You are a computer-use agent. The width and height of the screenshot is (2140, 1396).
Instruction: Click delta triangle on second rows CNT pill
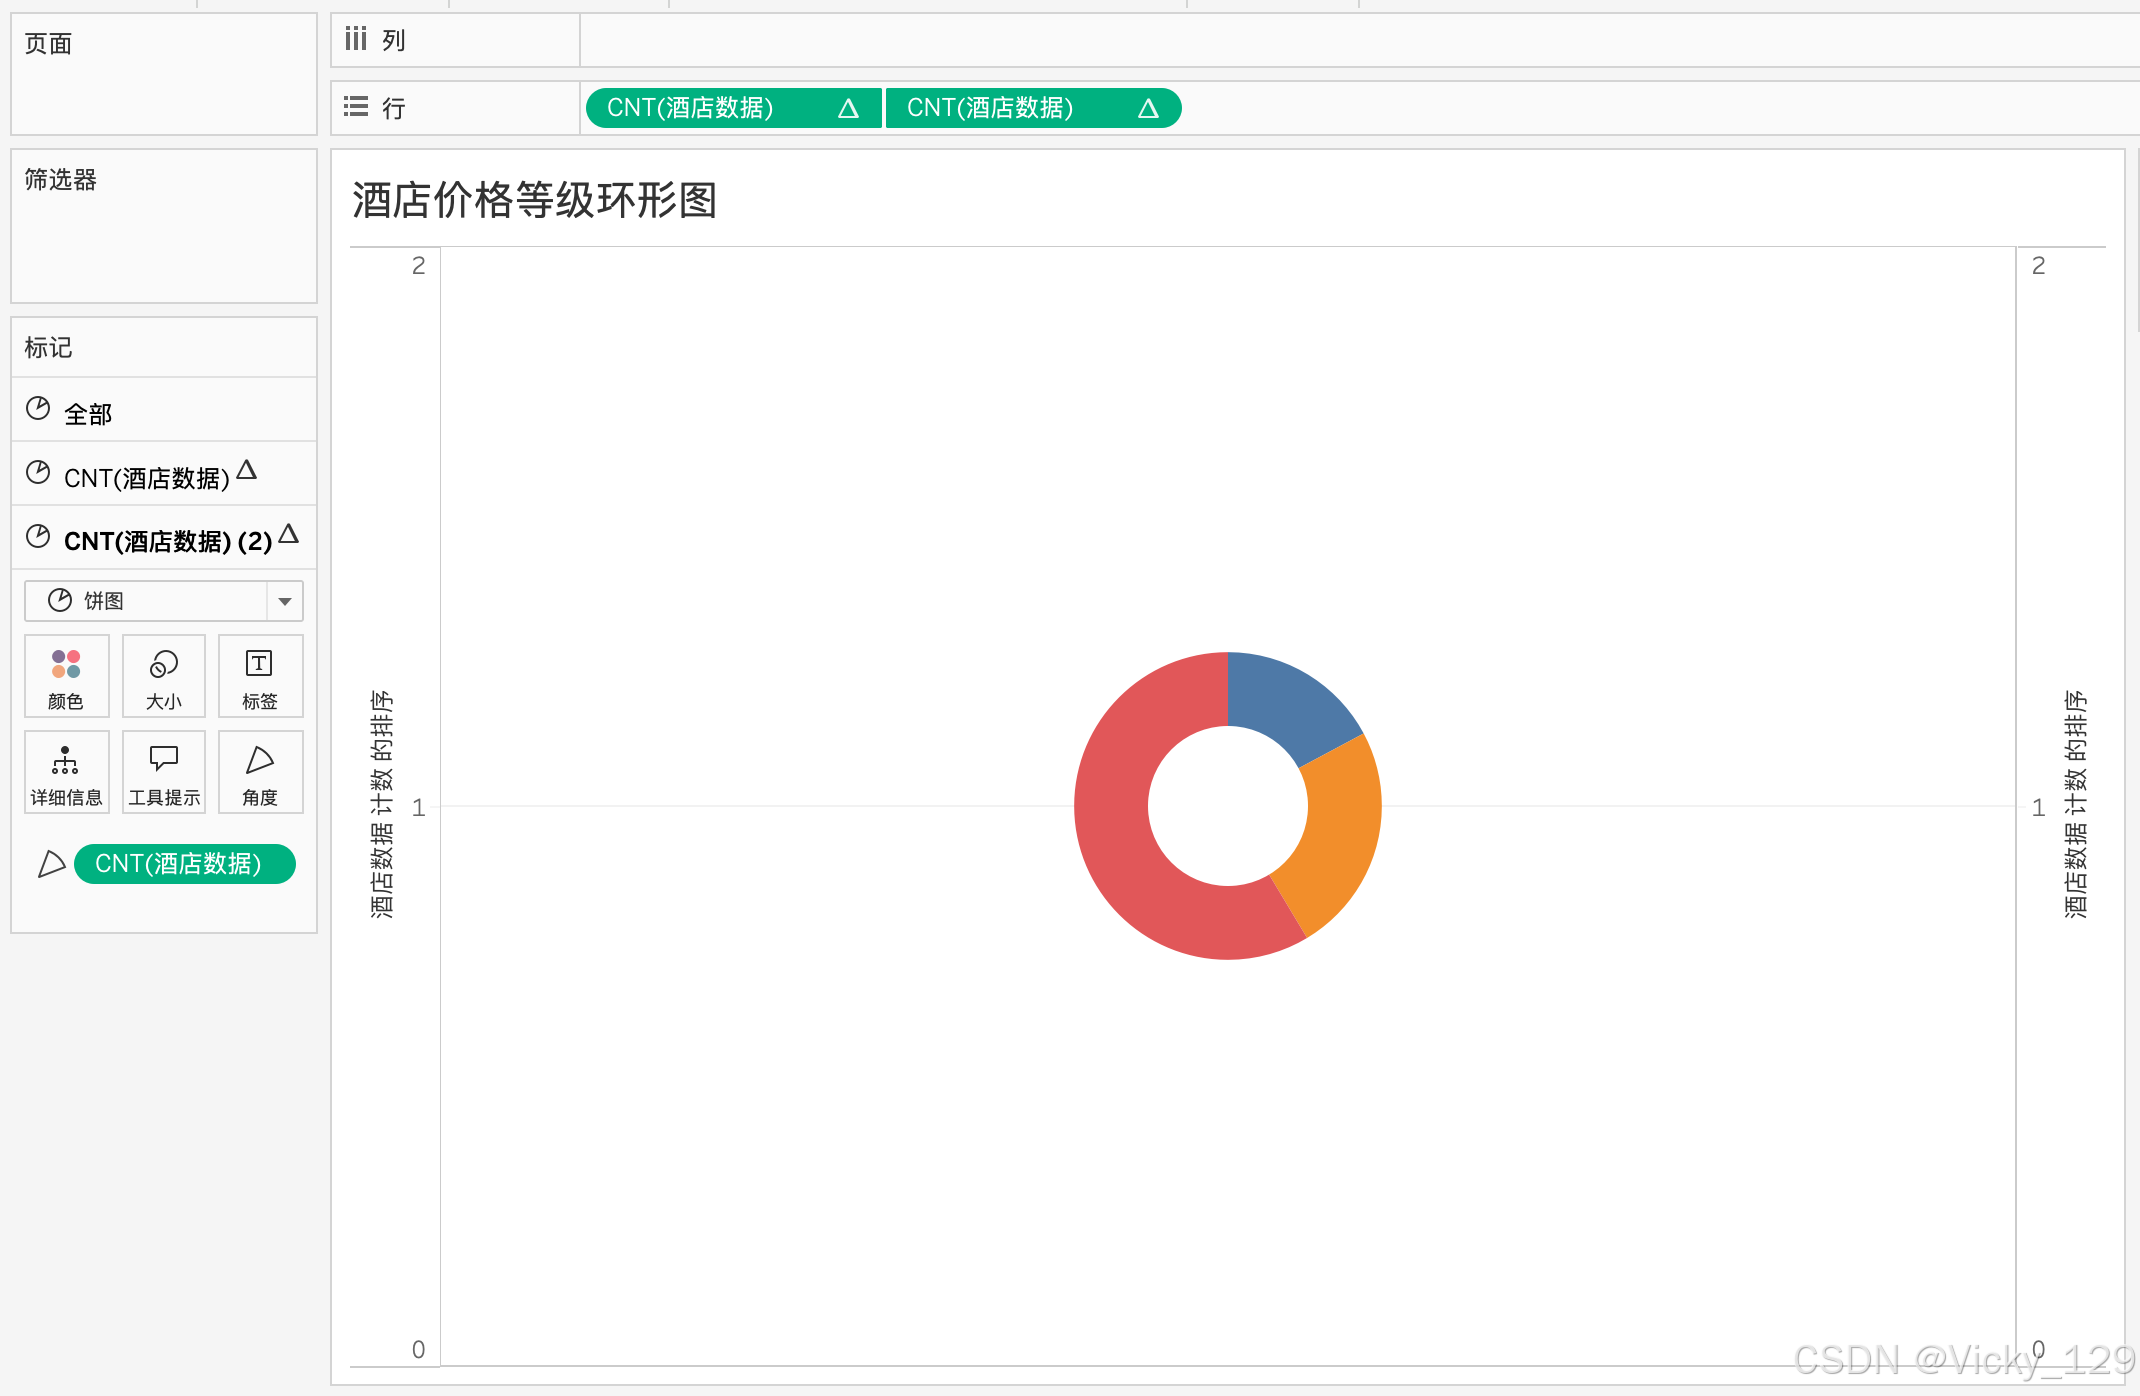coord(1148,108)
